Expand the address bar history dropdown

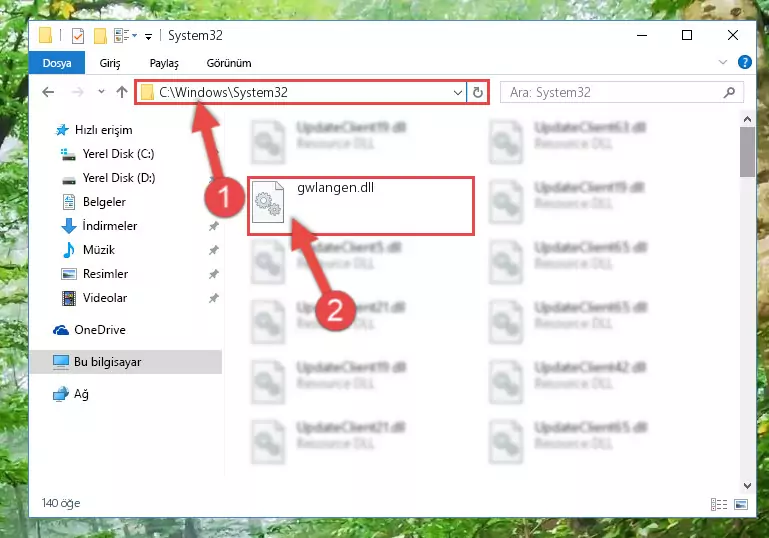(x=458, y=92)
